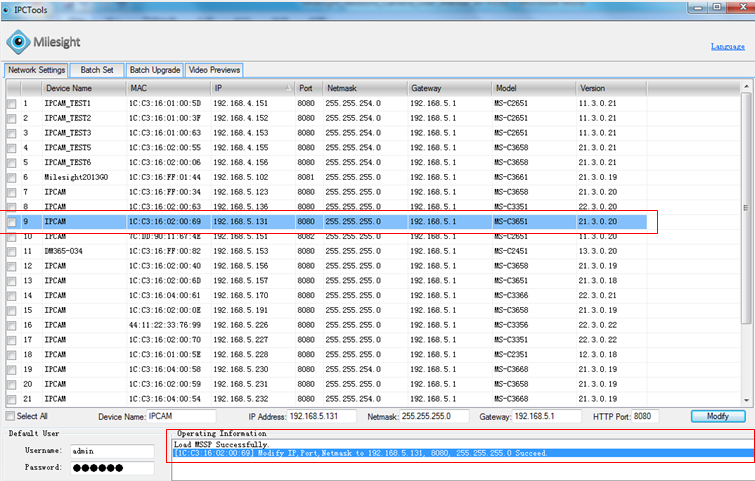
Task: Click the device list vertical scrollbar thumb
Action: pos(746,208)
